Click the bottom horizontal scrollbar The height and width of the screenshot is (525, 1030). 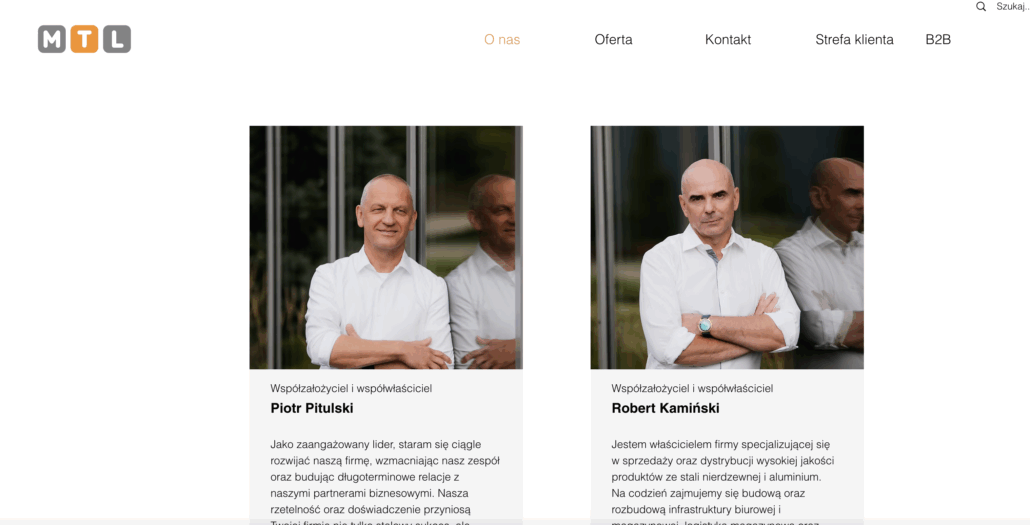click(x=515, y=522)
